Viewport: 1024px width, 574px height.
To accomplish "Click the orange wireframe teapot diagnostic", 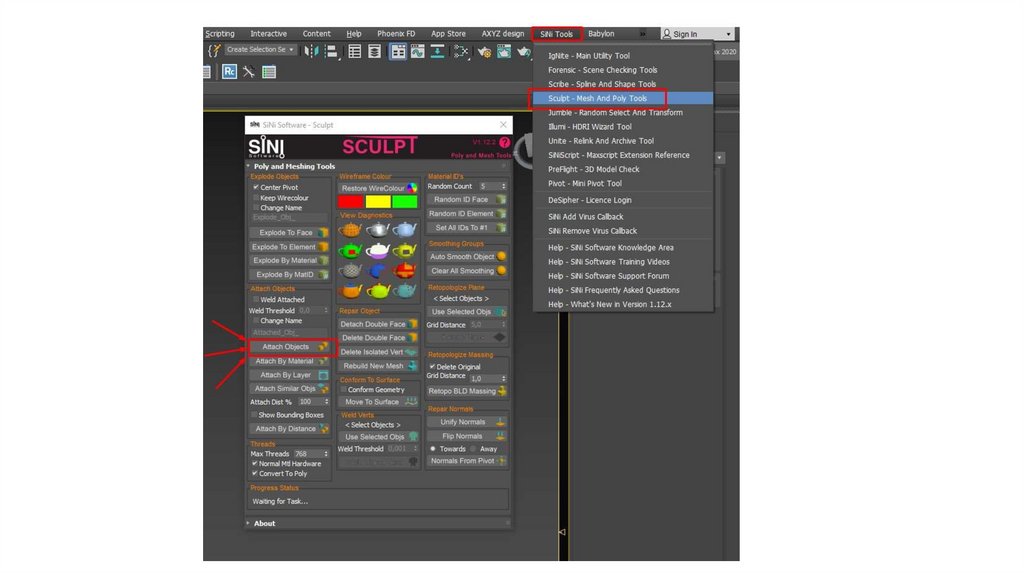I will coord(350,229).
